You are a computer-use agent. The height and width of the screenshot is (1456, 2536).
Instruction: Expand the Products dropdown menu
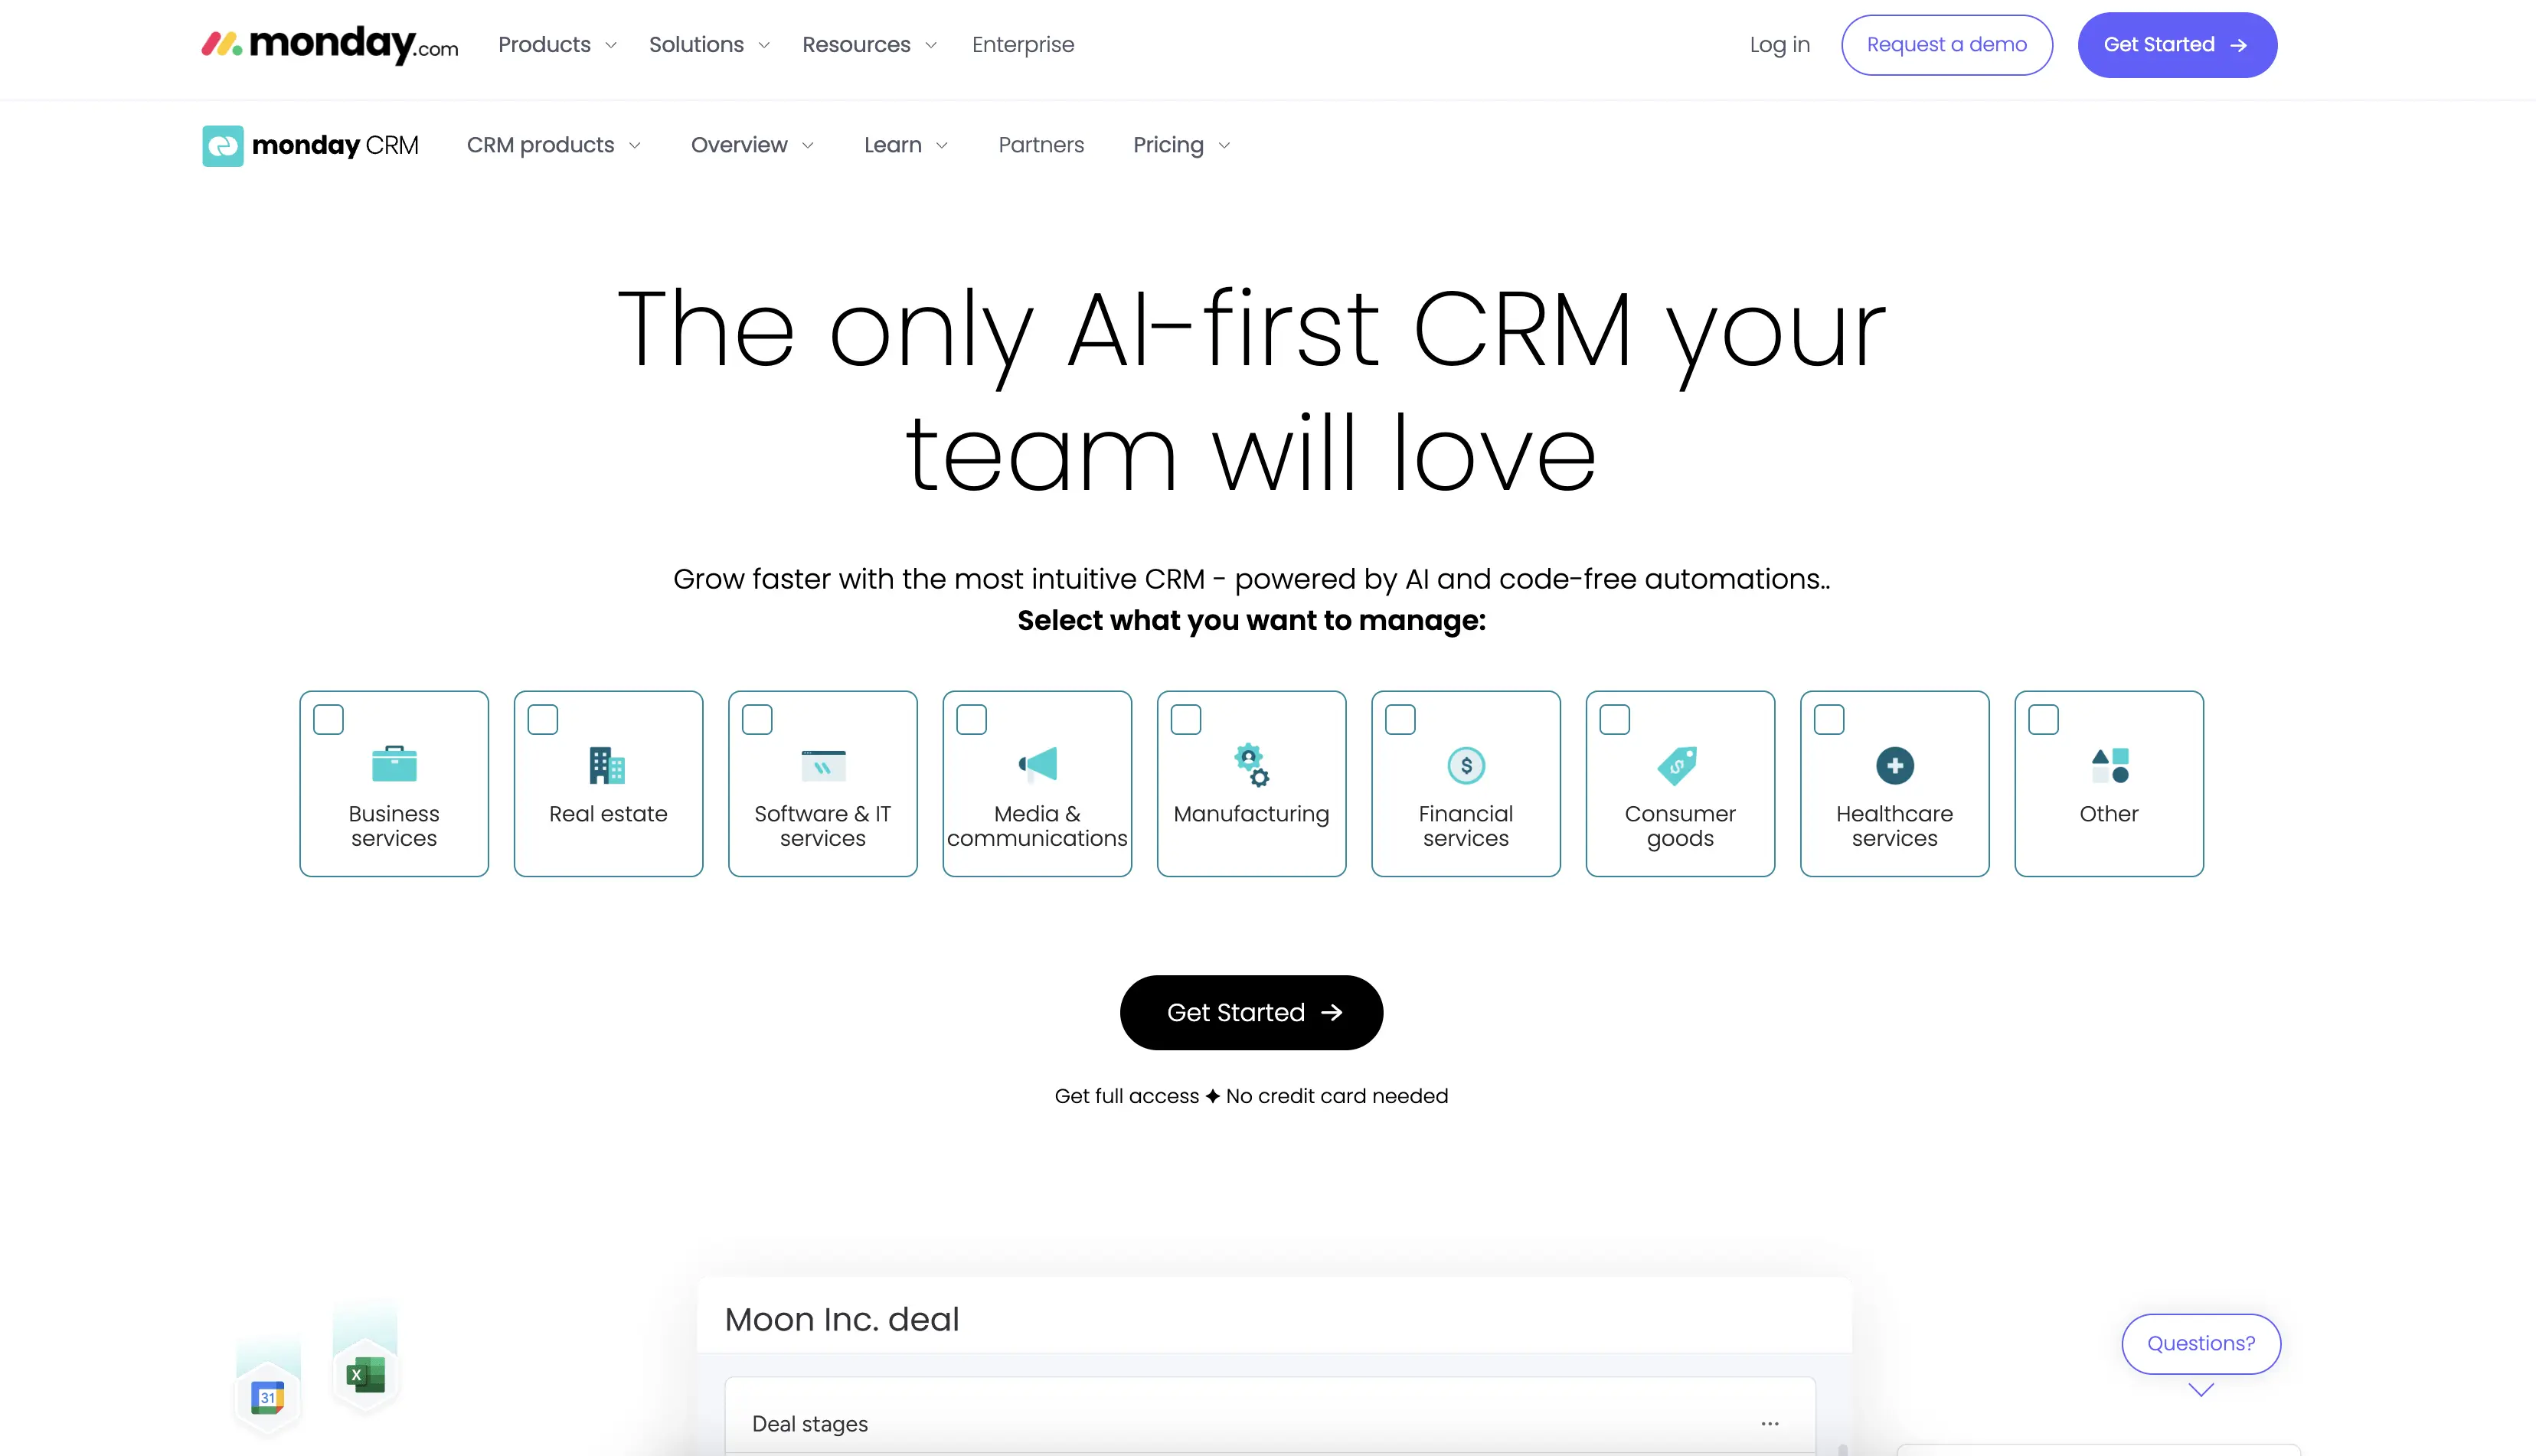(x=557, y=44)
